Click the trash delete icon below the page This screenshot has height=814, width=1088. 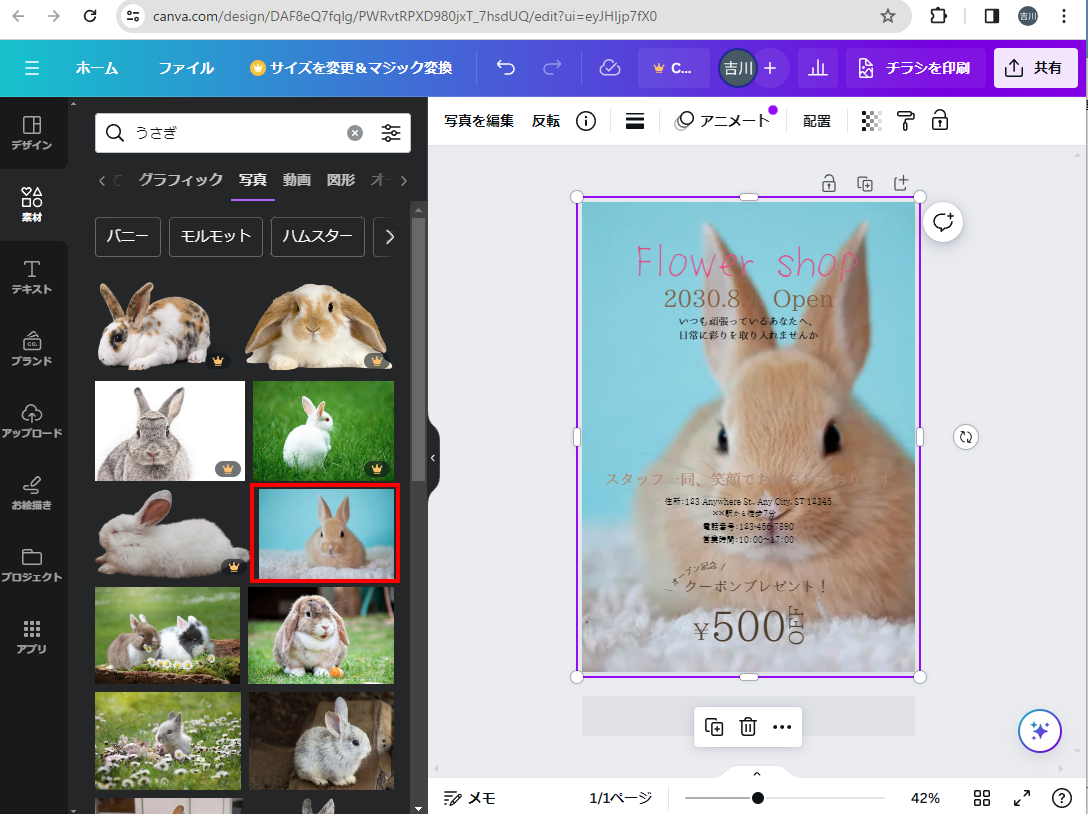tap(748, 727)
